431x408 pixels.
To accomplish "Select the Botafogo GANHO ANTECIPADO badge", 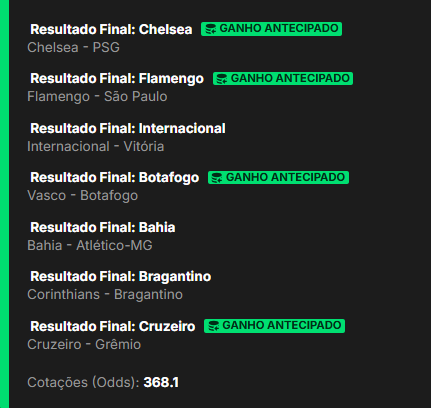I will (x=278, y=178).
